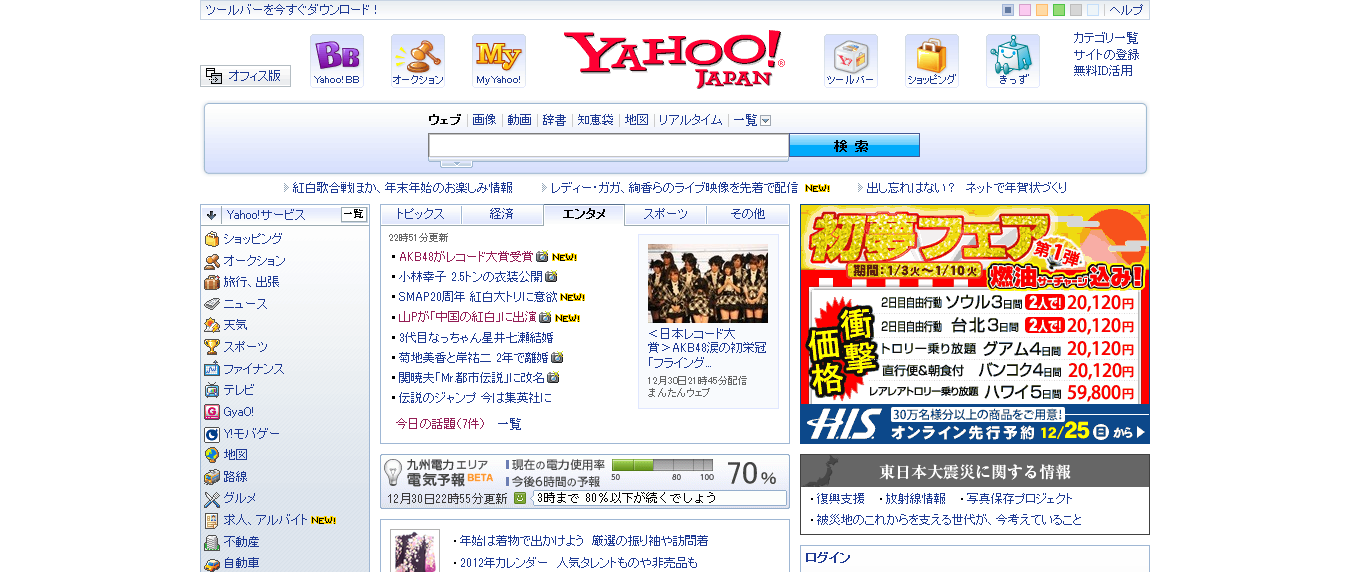Click the 地図 globe icon
Image resolution: width=1349 pixels, height=572 pixels.
(212, 455)
